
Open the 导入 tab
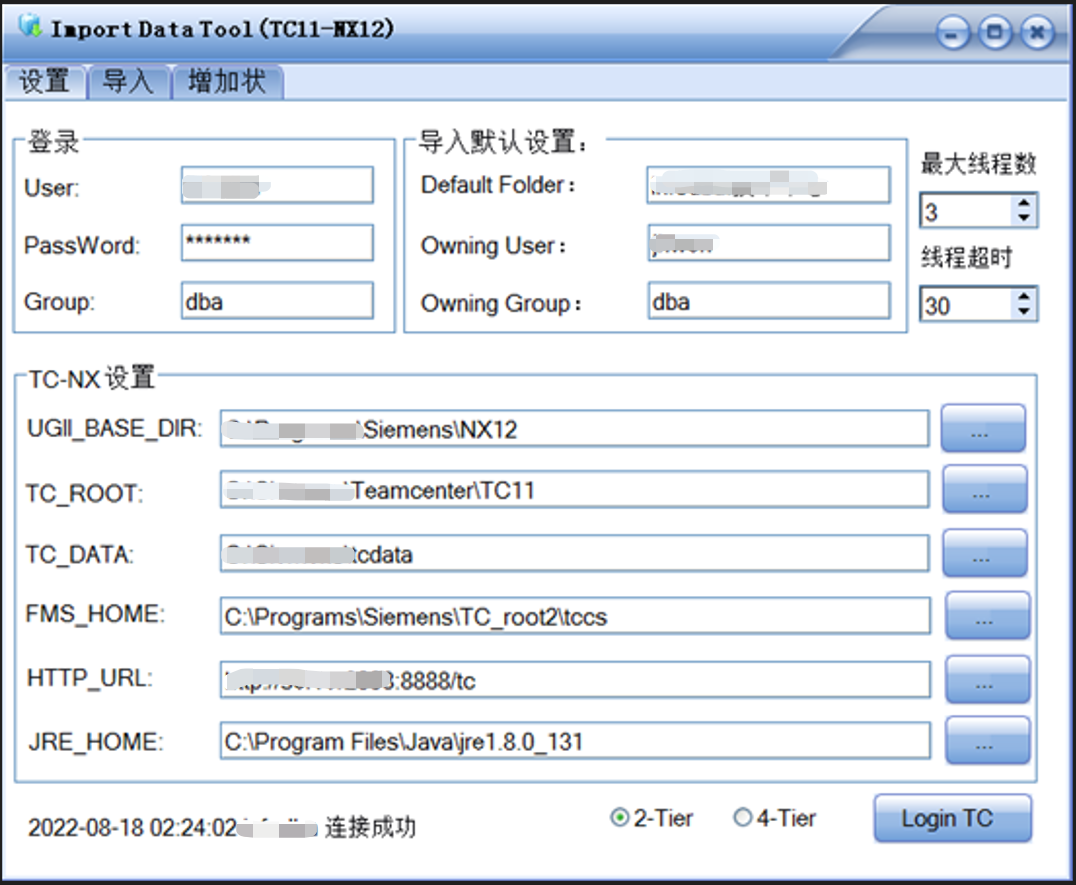(128, 82)
